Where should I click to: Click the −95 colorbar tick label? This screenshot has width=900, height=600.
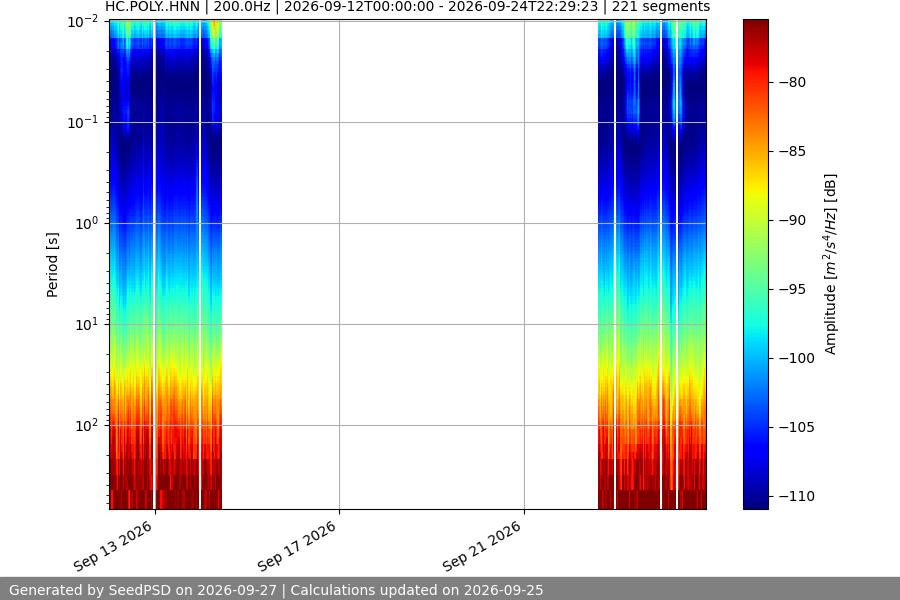tap(793, 289)
